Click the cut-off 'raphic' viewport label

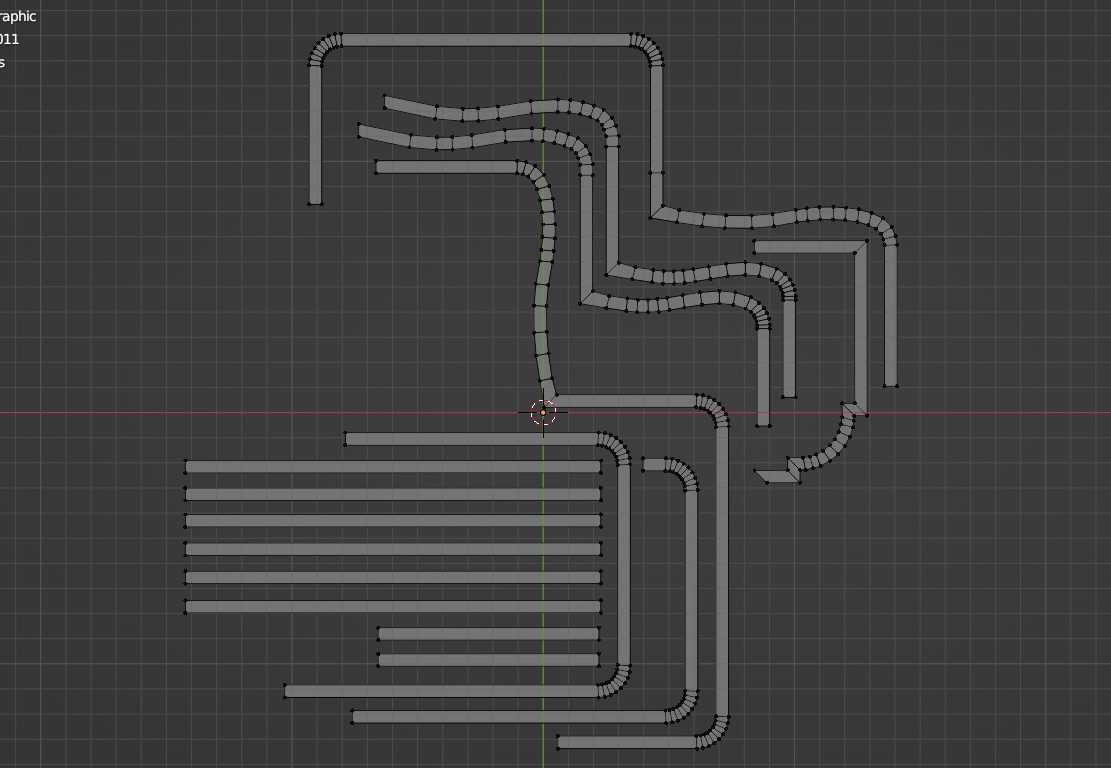point(18,16)
